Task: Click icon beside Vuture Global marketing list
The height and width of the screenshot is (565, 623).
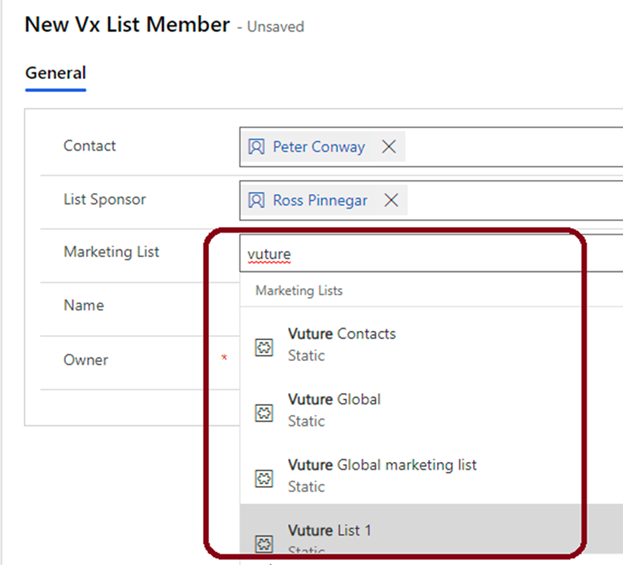Action: 264,479
